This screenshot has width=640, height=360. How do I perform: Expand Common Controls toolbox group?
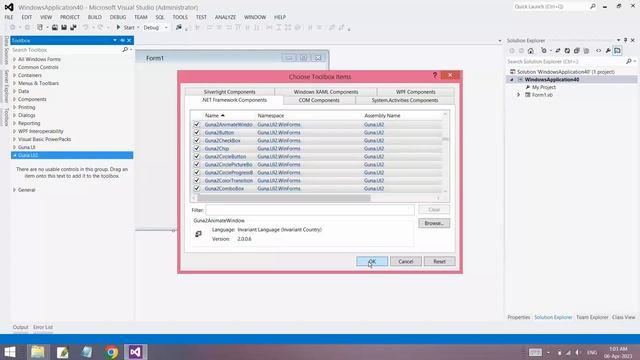pyautogui.click(x=15, y=67)
